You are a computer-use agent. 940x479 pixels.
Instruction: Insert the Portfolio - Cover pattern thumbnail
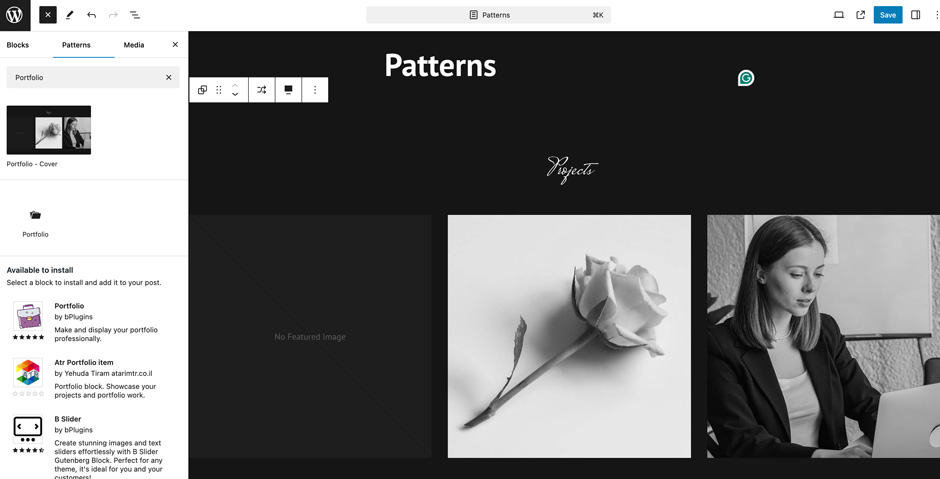49,130
